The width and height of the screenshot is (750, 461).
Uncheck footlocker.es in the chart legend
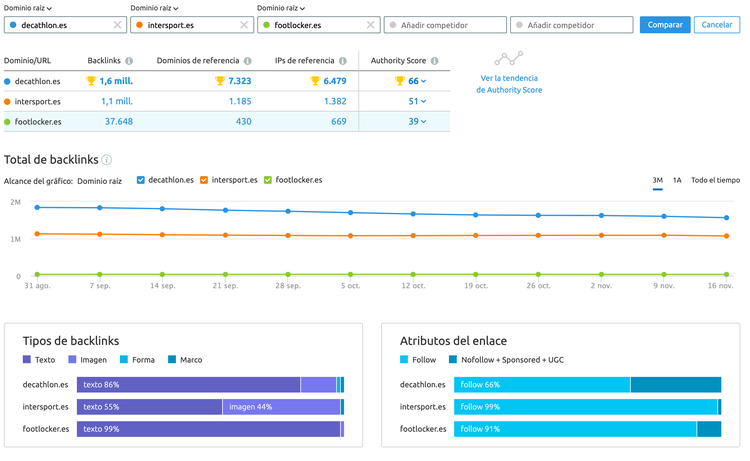[268, 180]
